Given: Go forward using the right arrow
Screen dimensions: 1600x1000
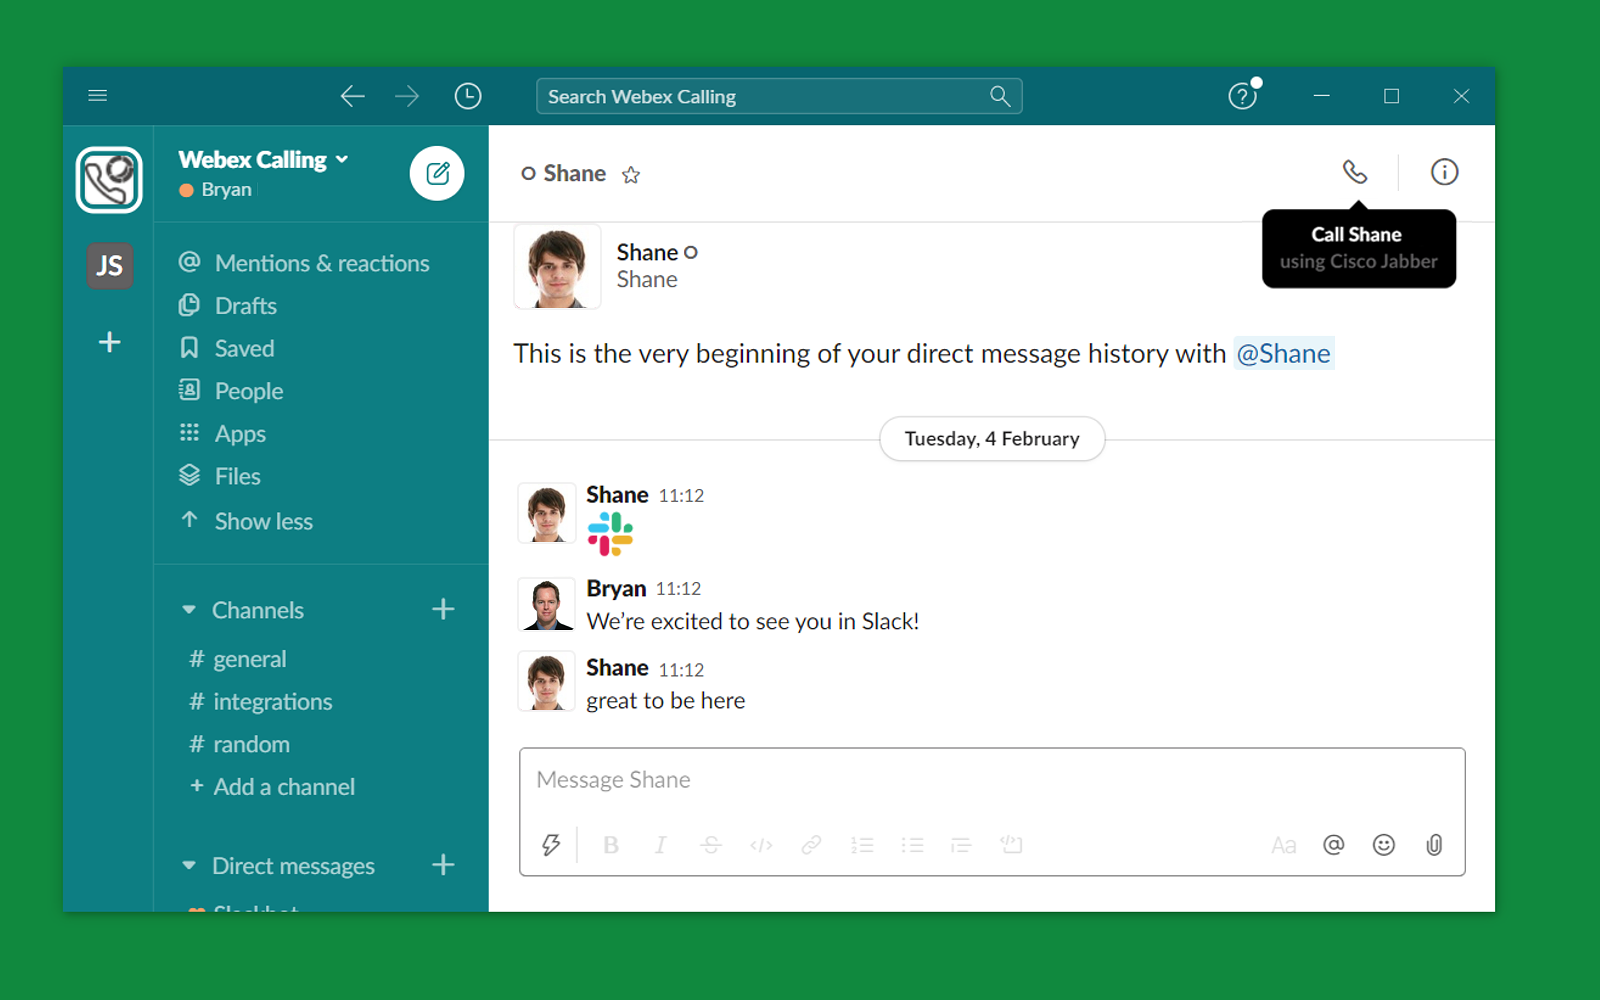Looking at the screenshot, I should pyautogui.click(x=407, y=96).
